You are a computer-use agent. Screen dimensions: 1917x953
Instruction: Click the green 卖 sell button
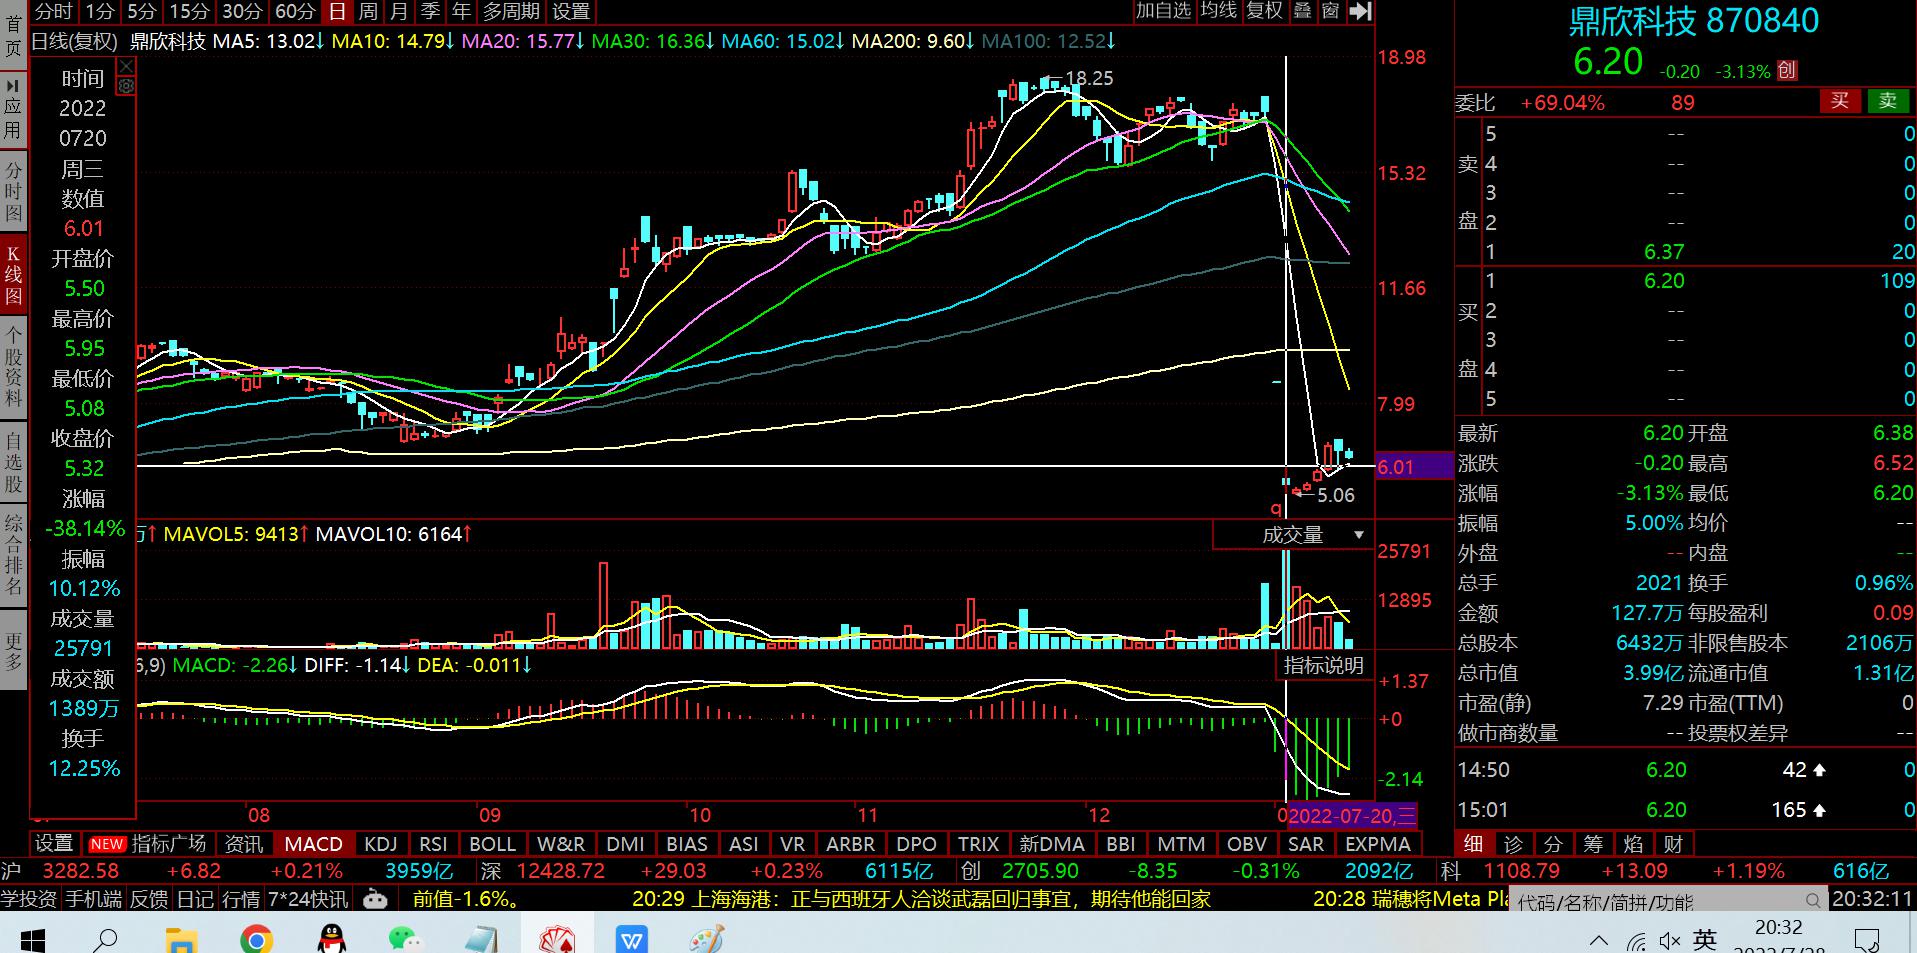pos(1888,101)
